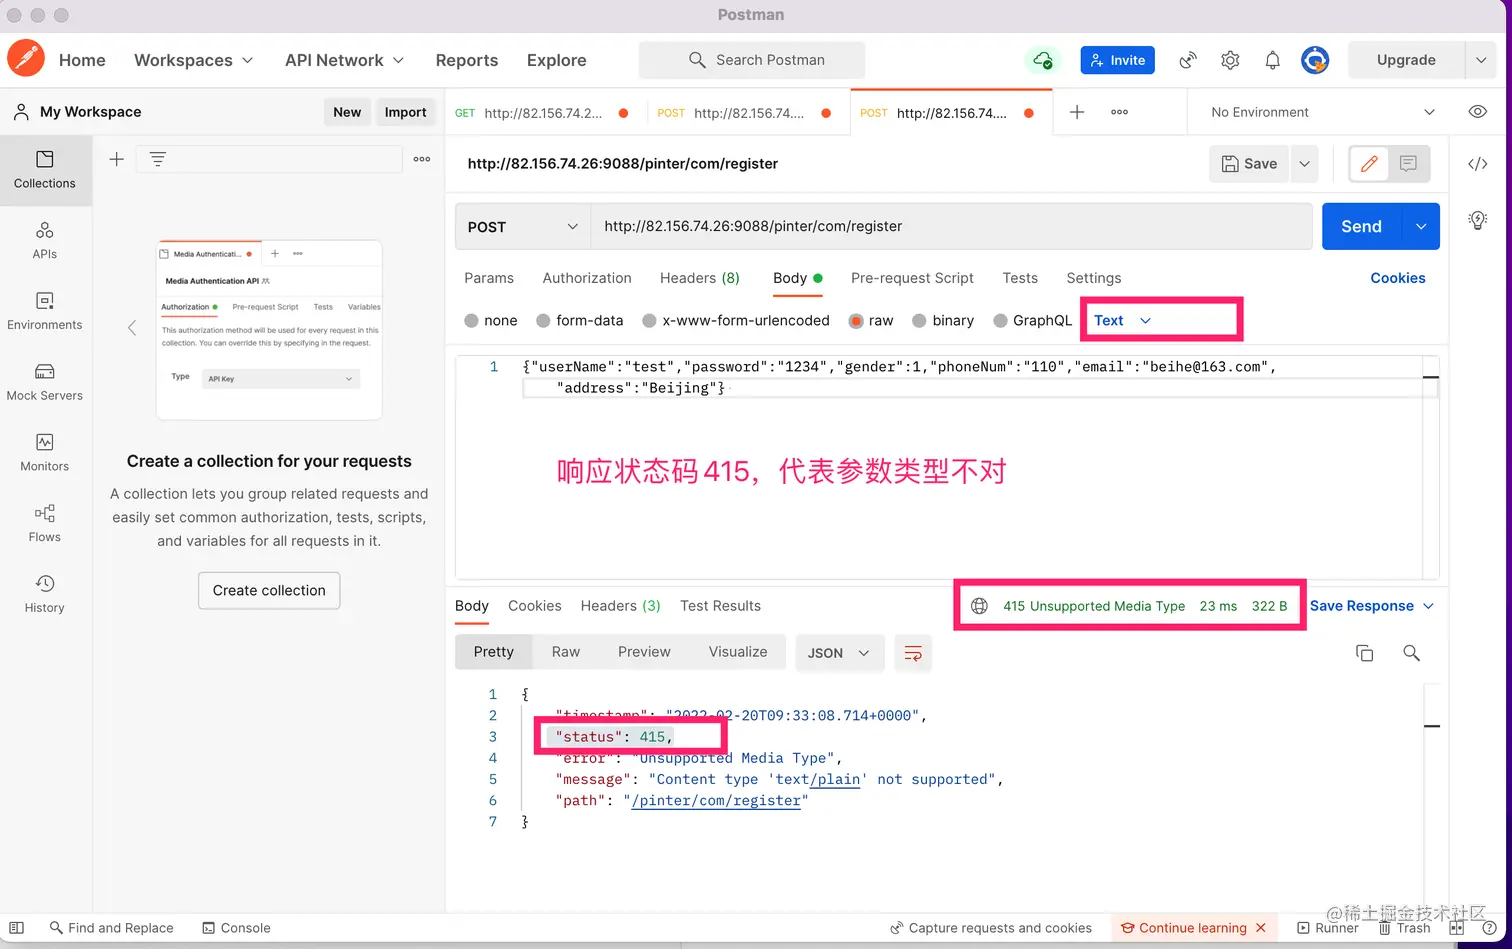This screenshot has width=1512, height=949.
Task: Click the Postman logo icon
Action: pyautogui.click(x=26, y=59)
